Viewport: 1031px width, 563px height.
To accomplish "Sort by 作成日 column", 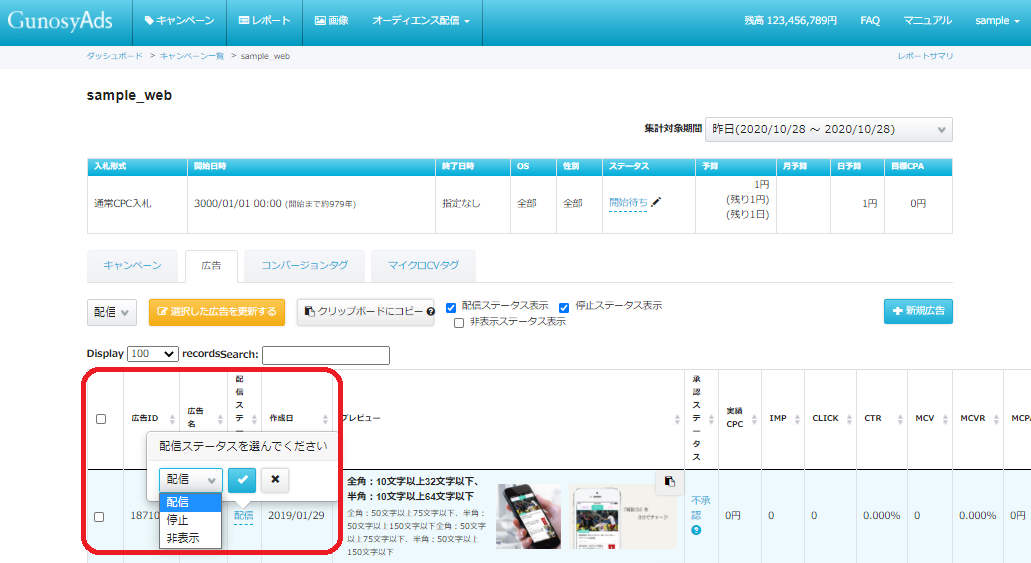I will point(299,418).
